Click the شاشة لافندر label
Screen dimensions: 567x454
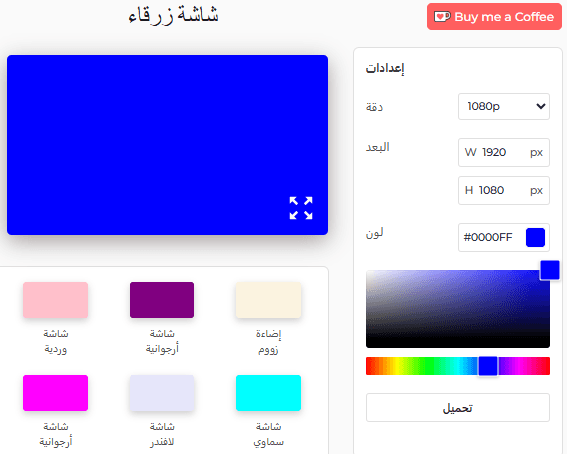pos(162,434)
